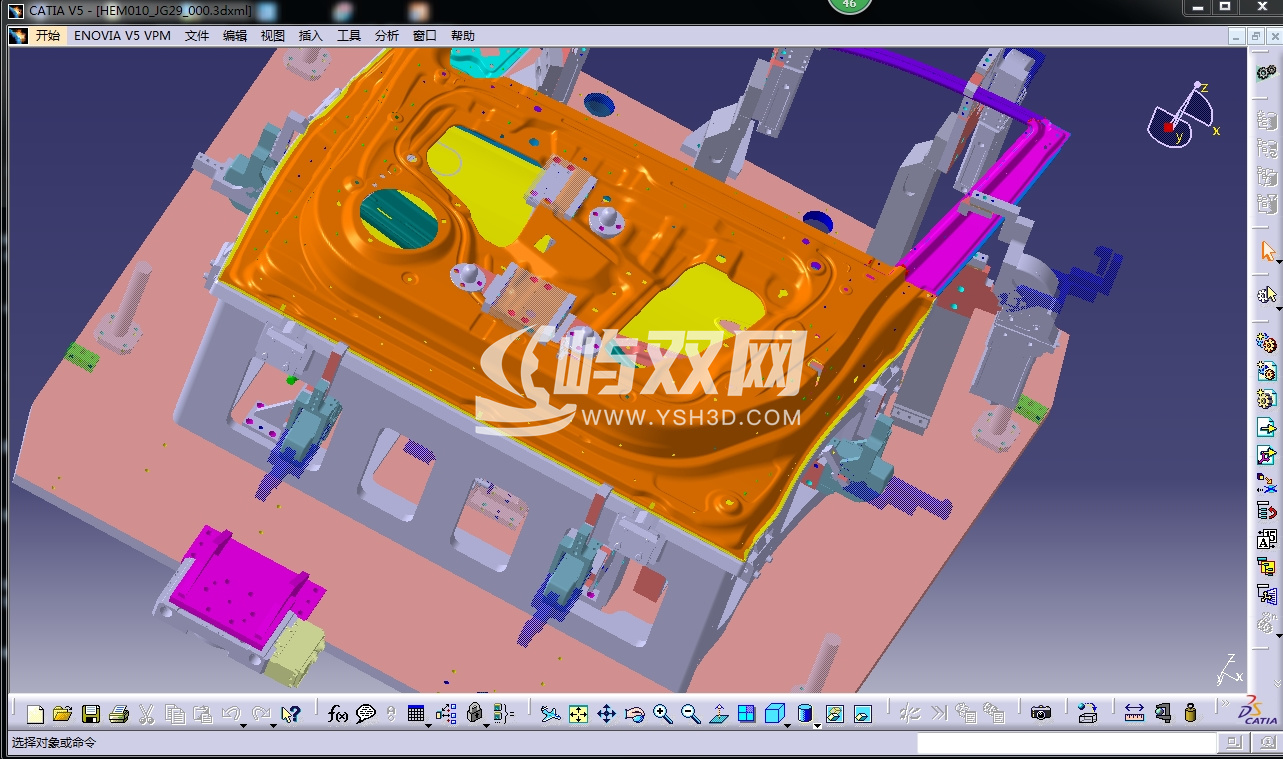Click the Measure Item caliper icon
Viewport: 1283px width, 759px height.
pos(1162,713)
